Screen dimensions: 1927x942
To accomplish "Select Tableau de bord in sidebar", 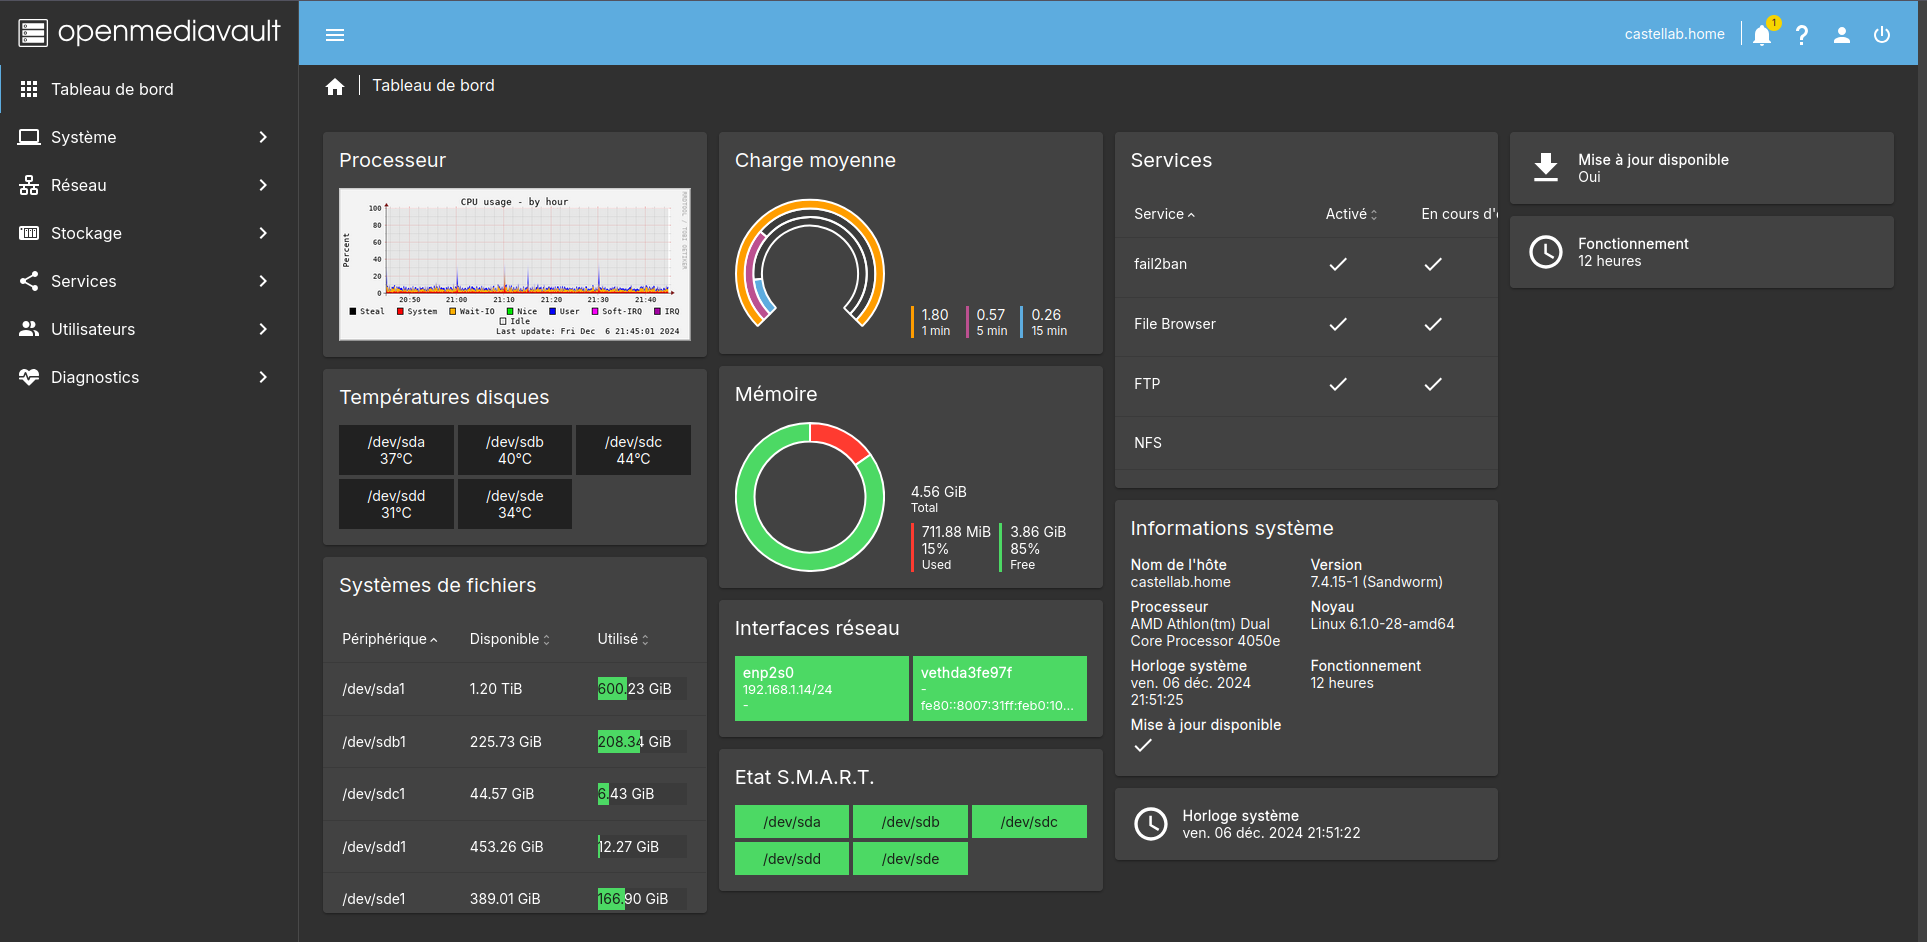I will pyautogui.click(x=112, y=89).
